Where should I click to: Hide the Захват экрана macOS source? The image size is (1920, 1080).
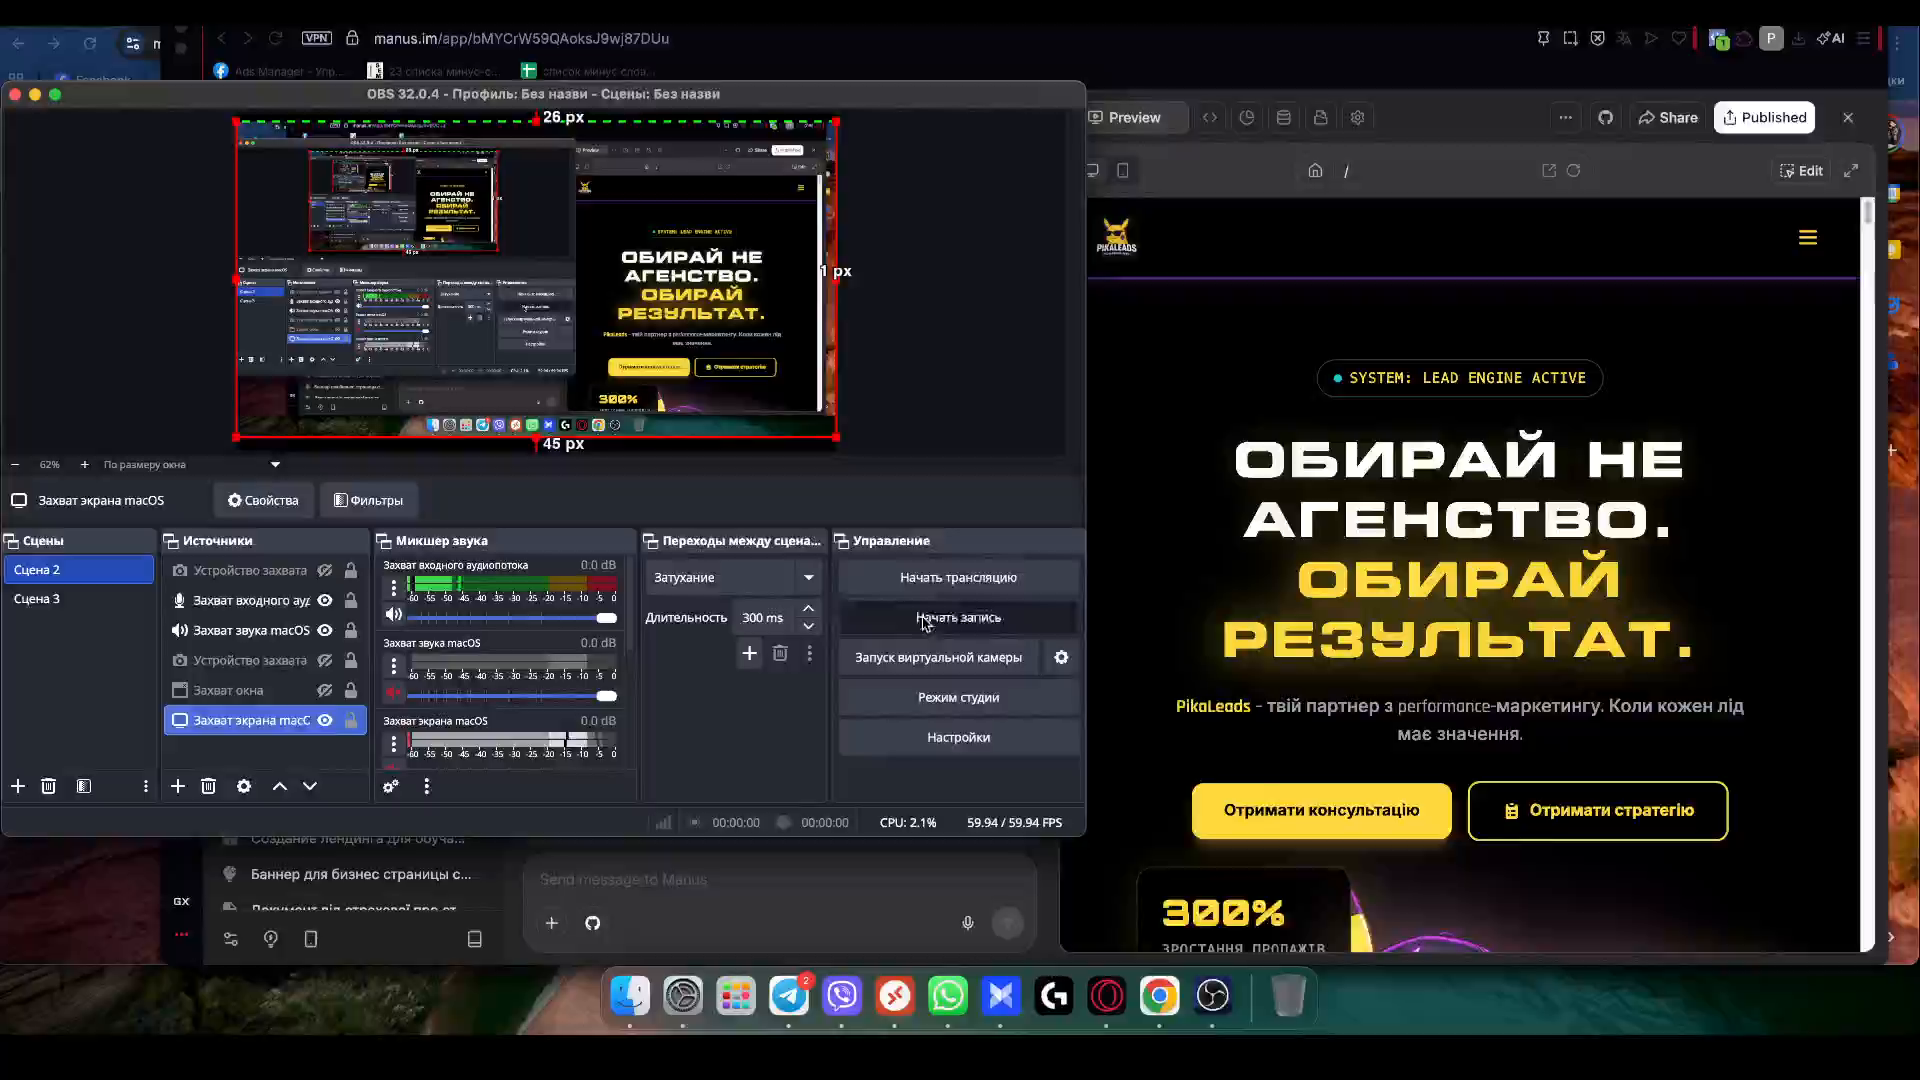point(325,720)
